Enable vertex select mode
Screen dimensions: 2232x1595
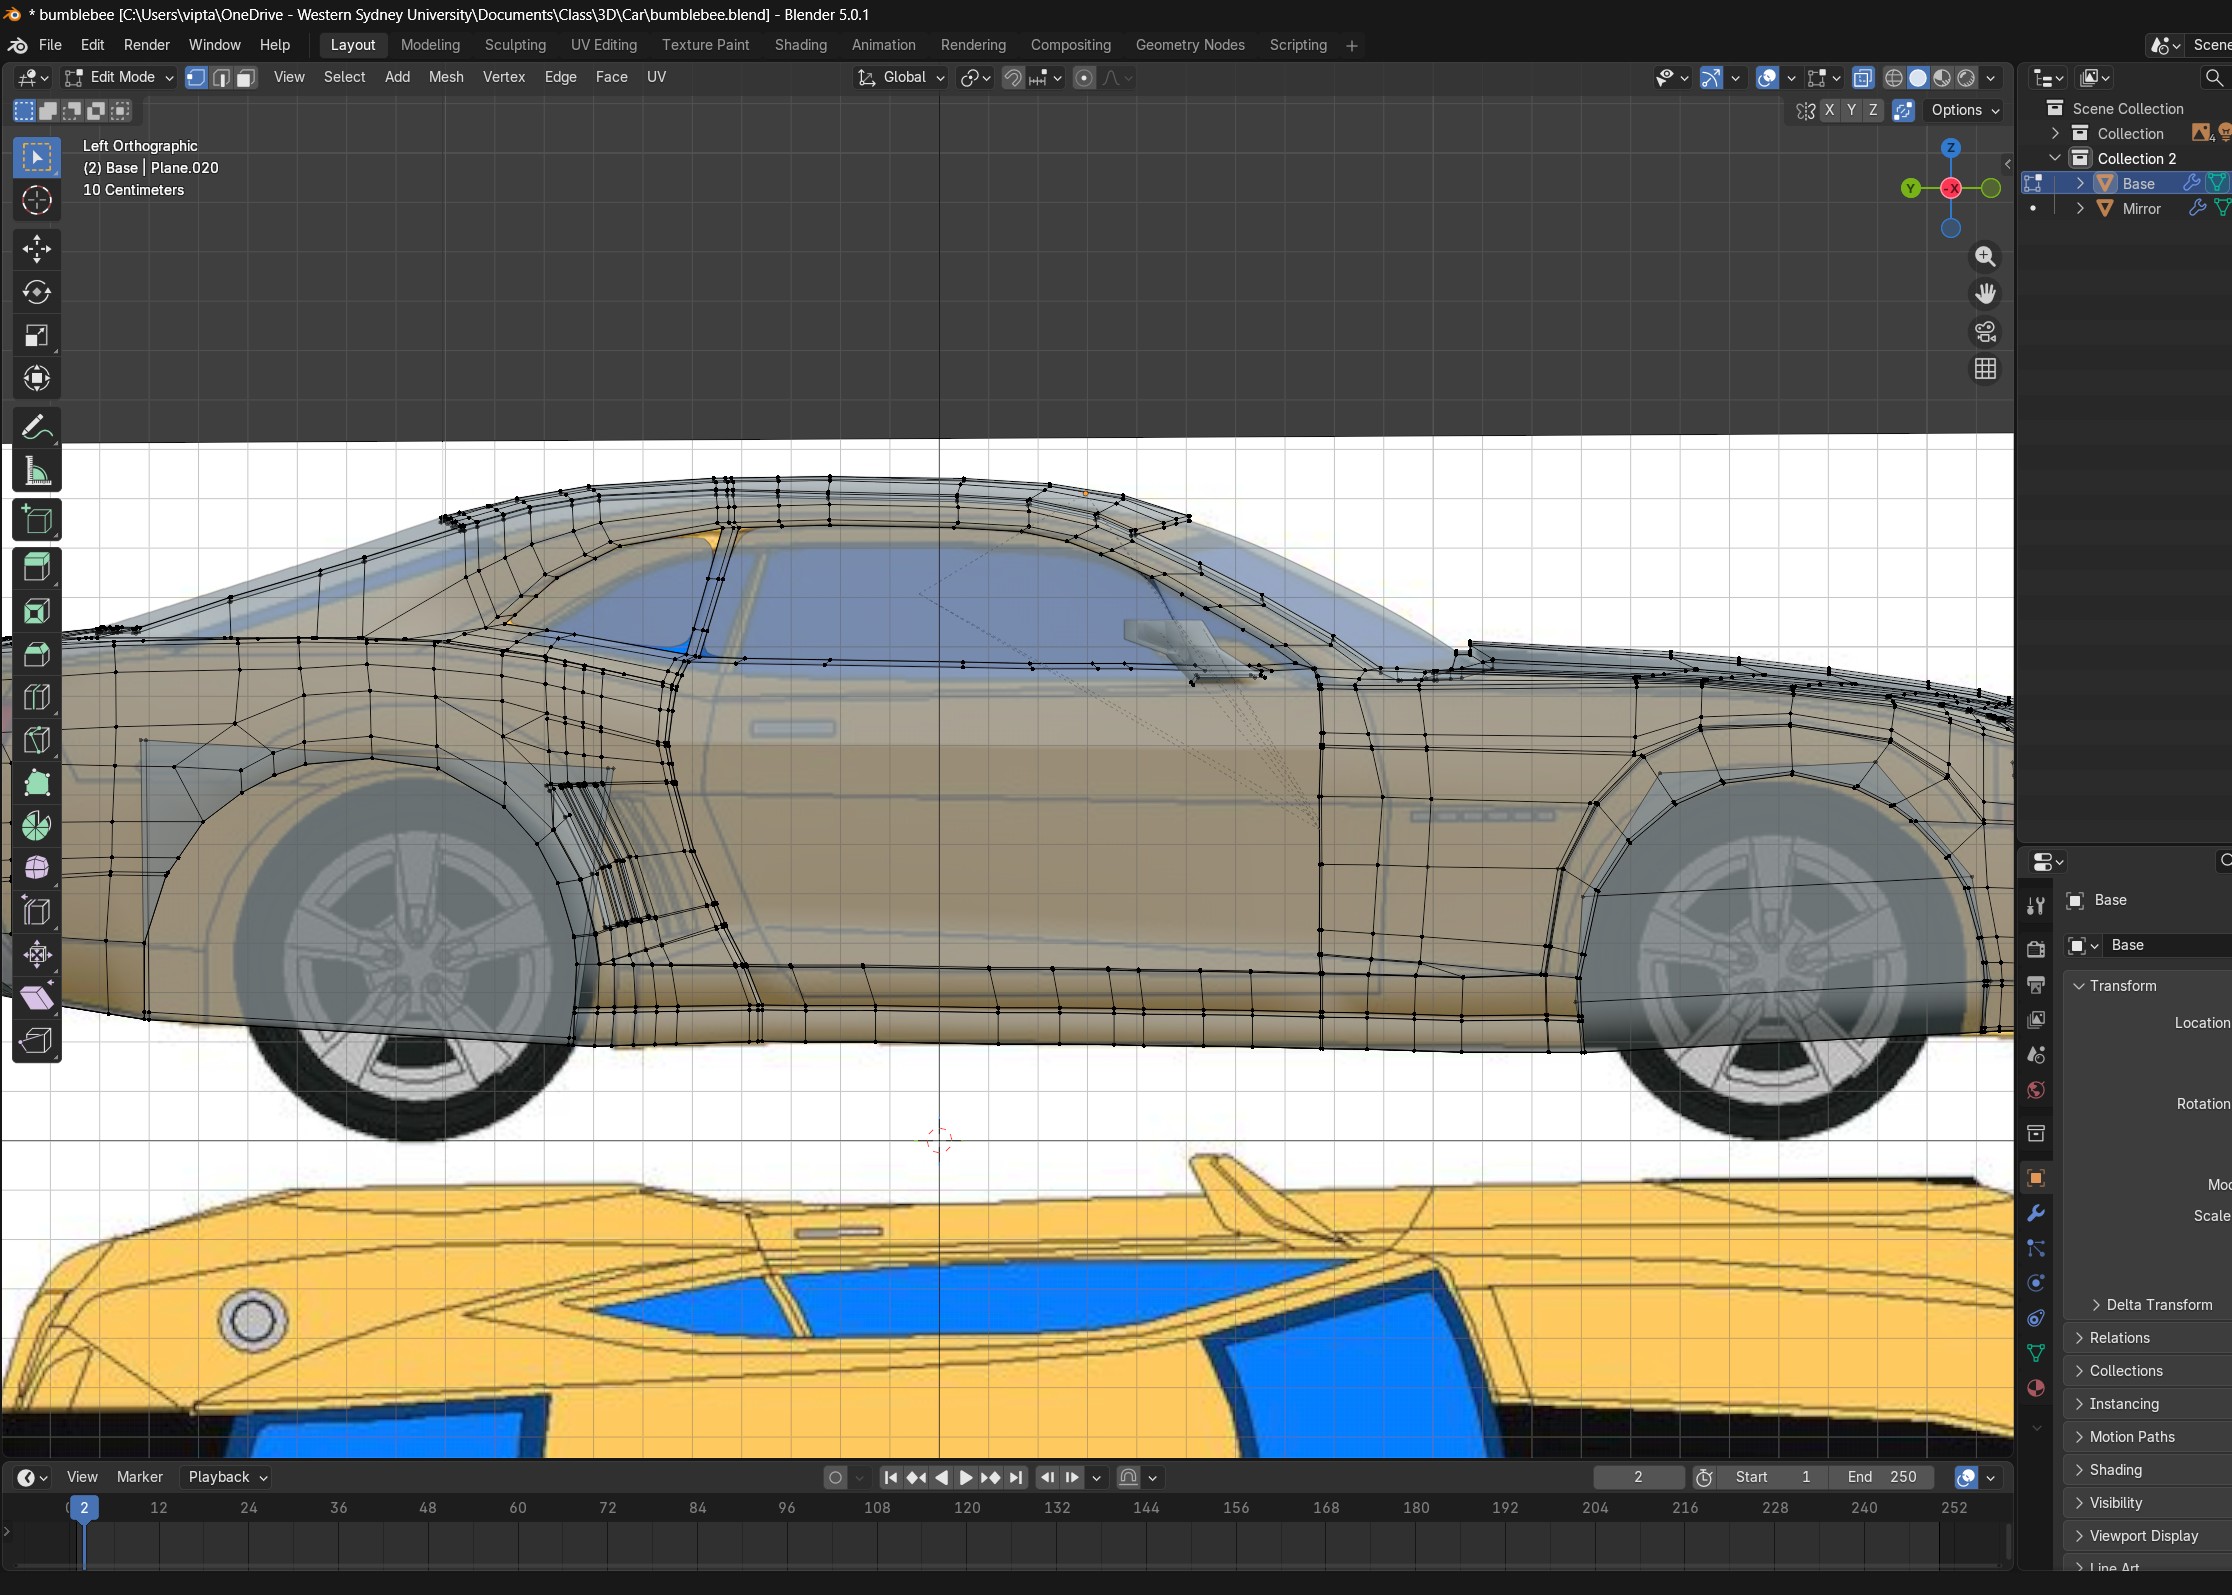pos(196,78)
